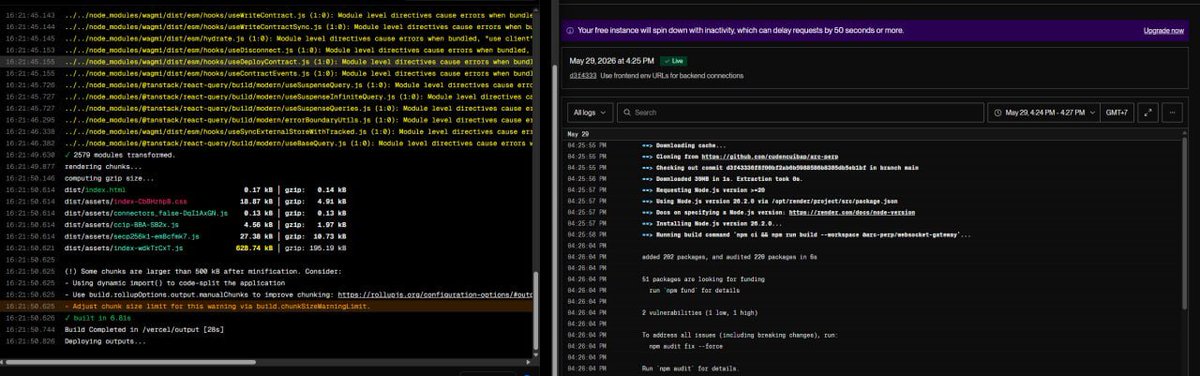Select the '2579 modules transformed' line
The width and height of the screenshot is (1200, 376).
[119, 154]
